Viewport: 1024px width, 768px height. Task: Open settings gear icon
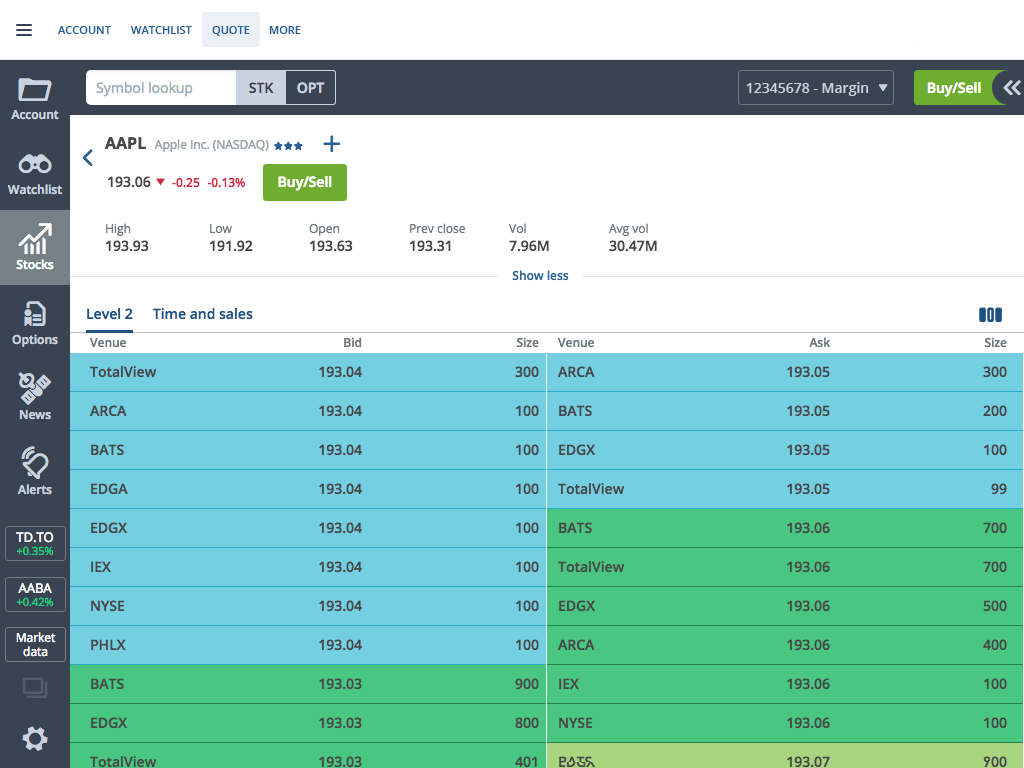coord(35,739)
